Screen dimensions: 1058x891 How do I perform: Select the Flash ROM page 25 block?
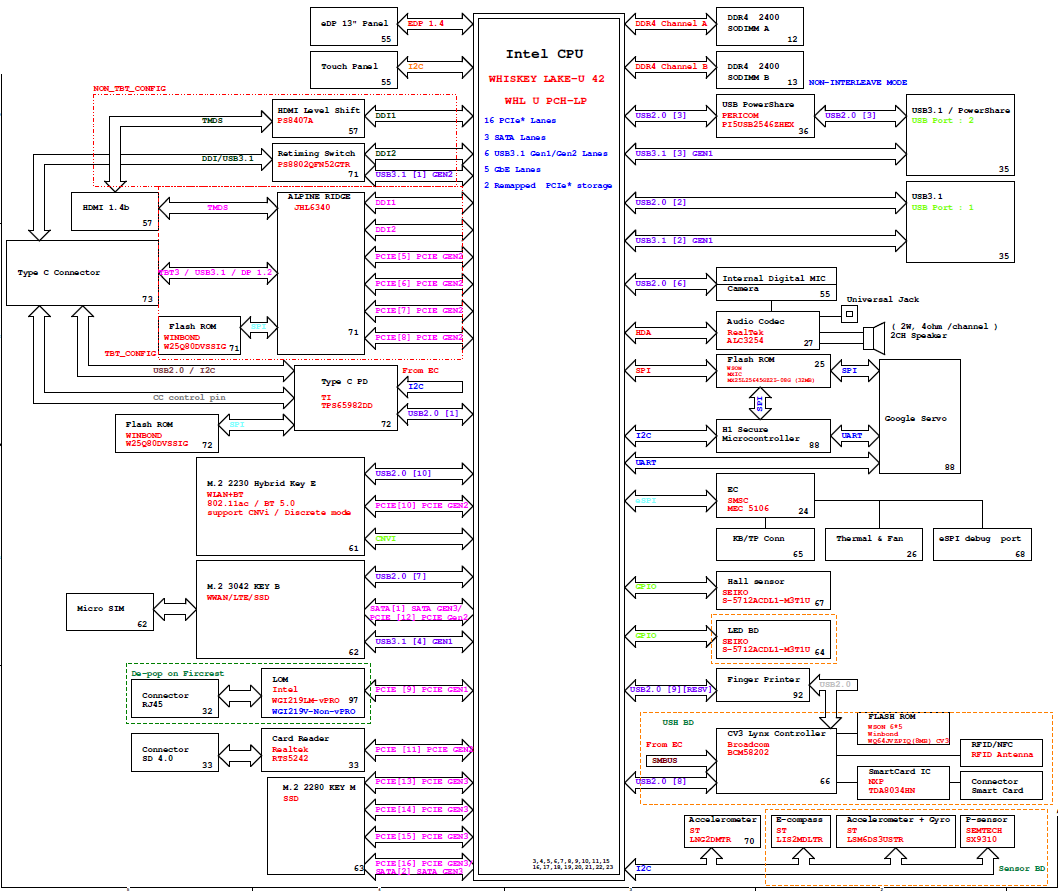tap(773, 371)
